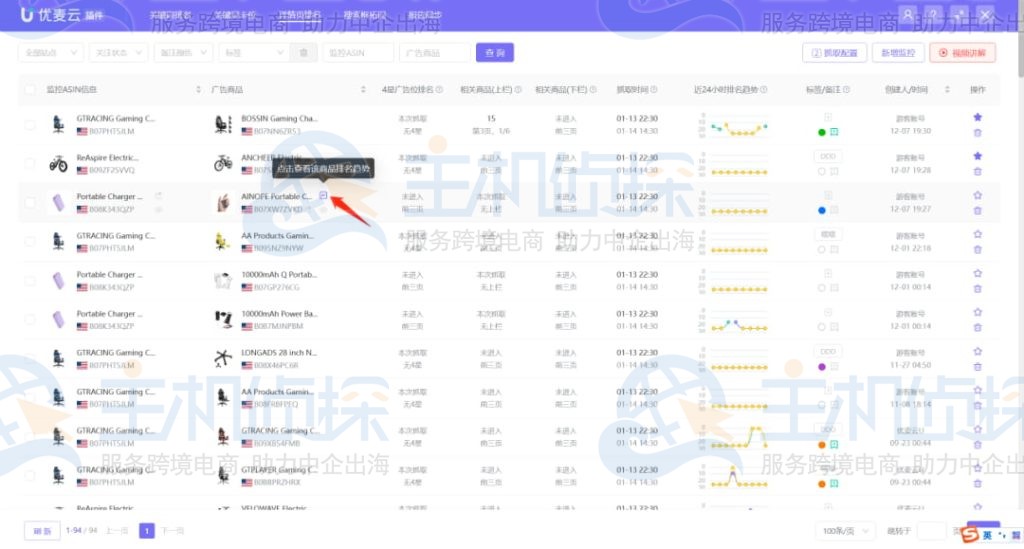Open note icon on BOSSIN Gaming row
This screenshot has width=1024, height=549.
[834, 132]
